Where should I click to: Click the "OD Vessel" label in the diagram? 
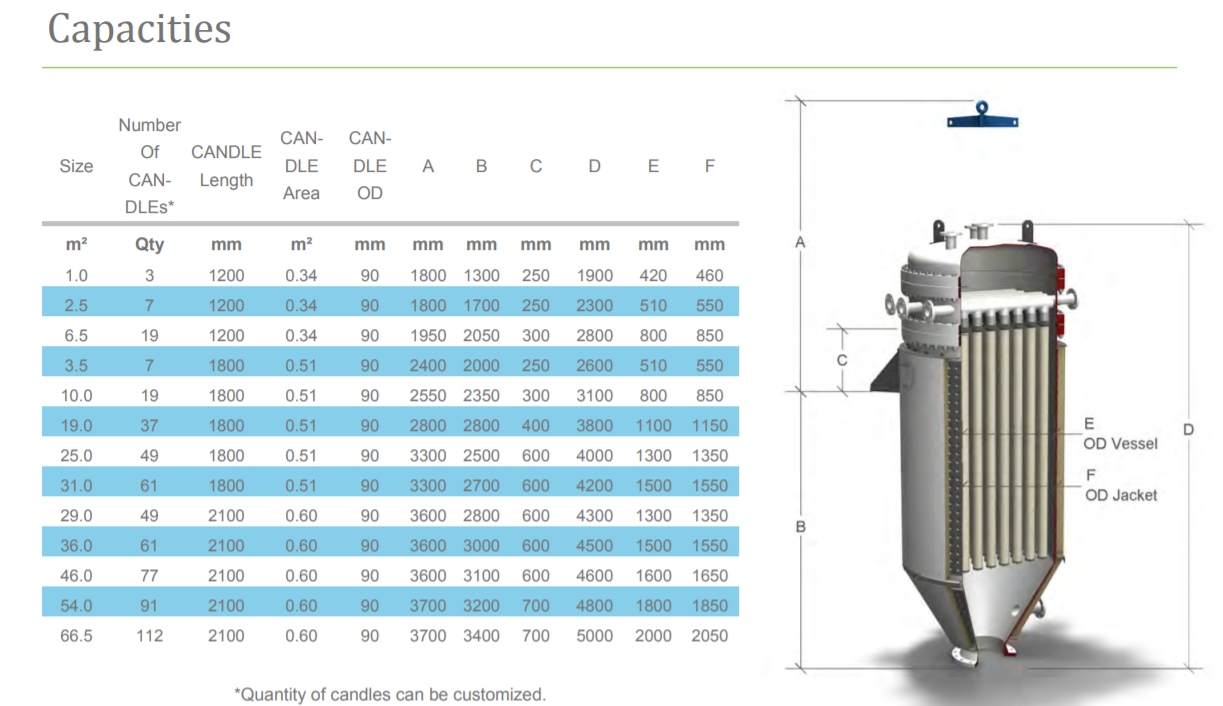coord(1120,443)
